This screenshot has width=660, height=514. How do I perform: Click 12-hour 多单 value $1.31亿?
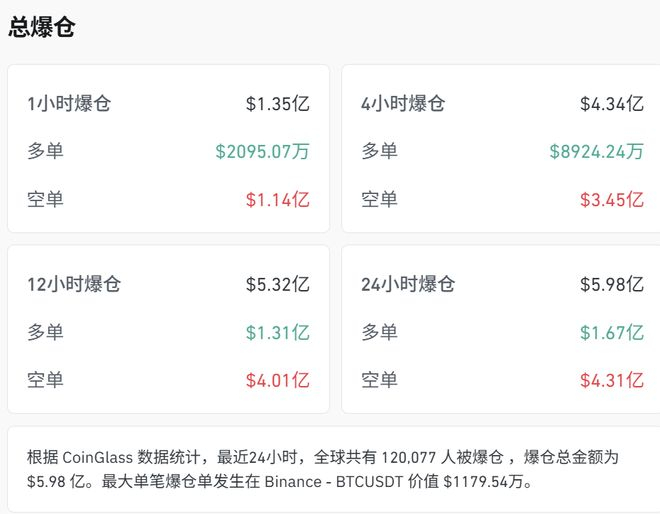[278, 332]
